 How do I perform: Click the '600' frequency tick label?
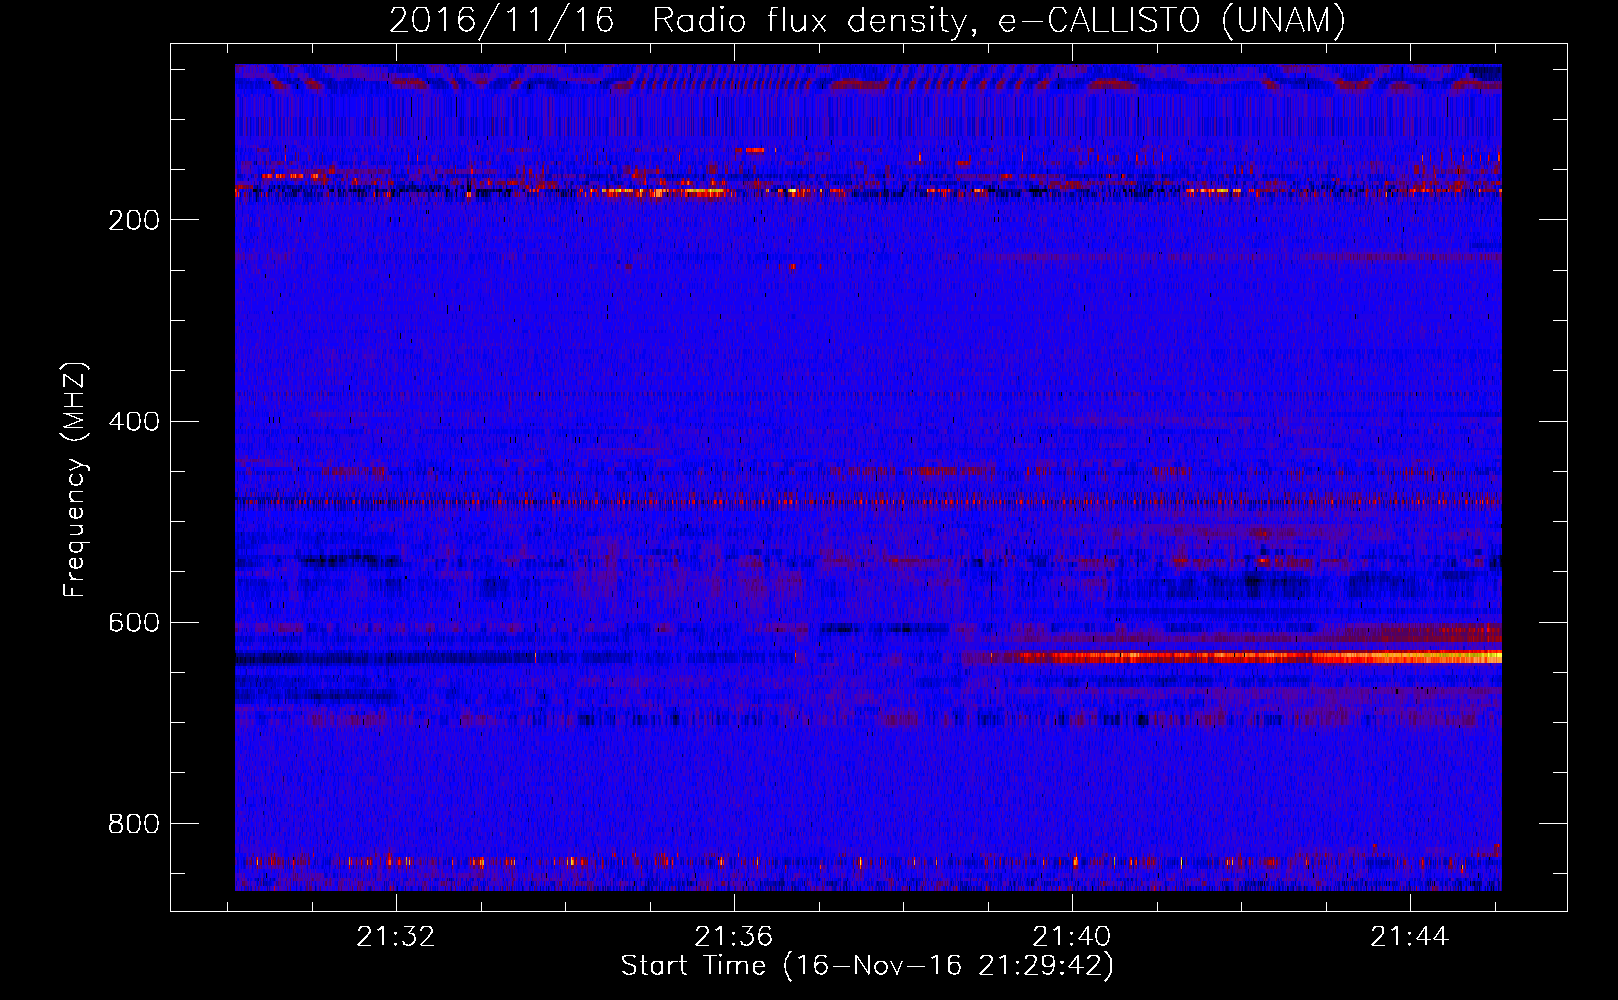pos(134,623)
